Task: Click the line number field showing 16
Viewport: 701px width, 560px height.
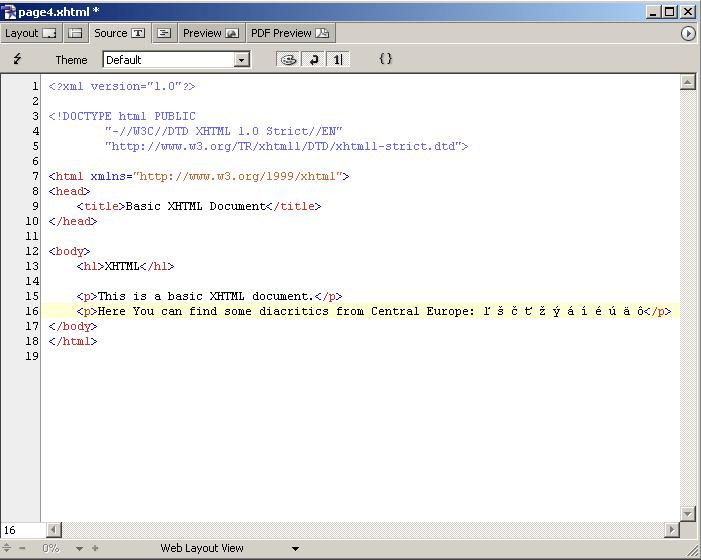Action: tap(23, 530)
